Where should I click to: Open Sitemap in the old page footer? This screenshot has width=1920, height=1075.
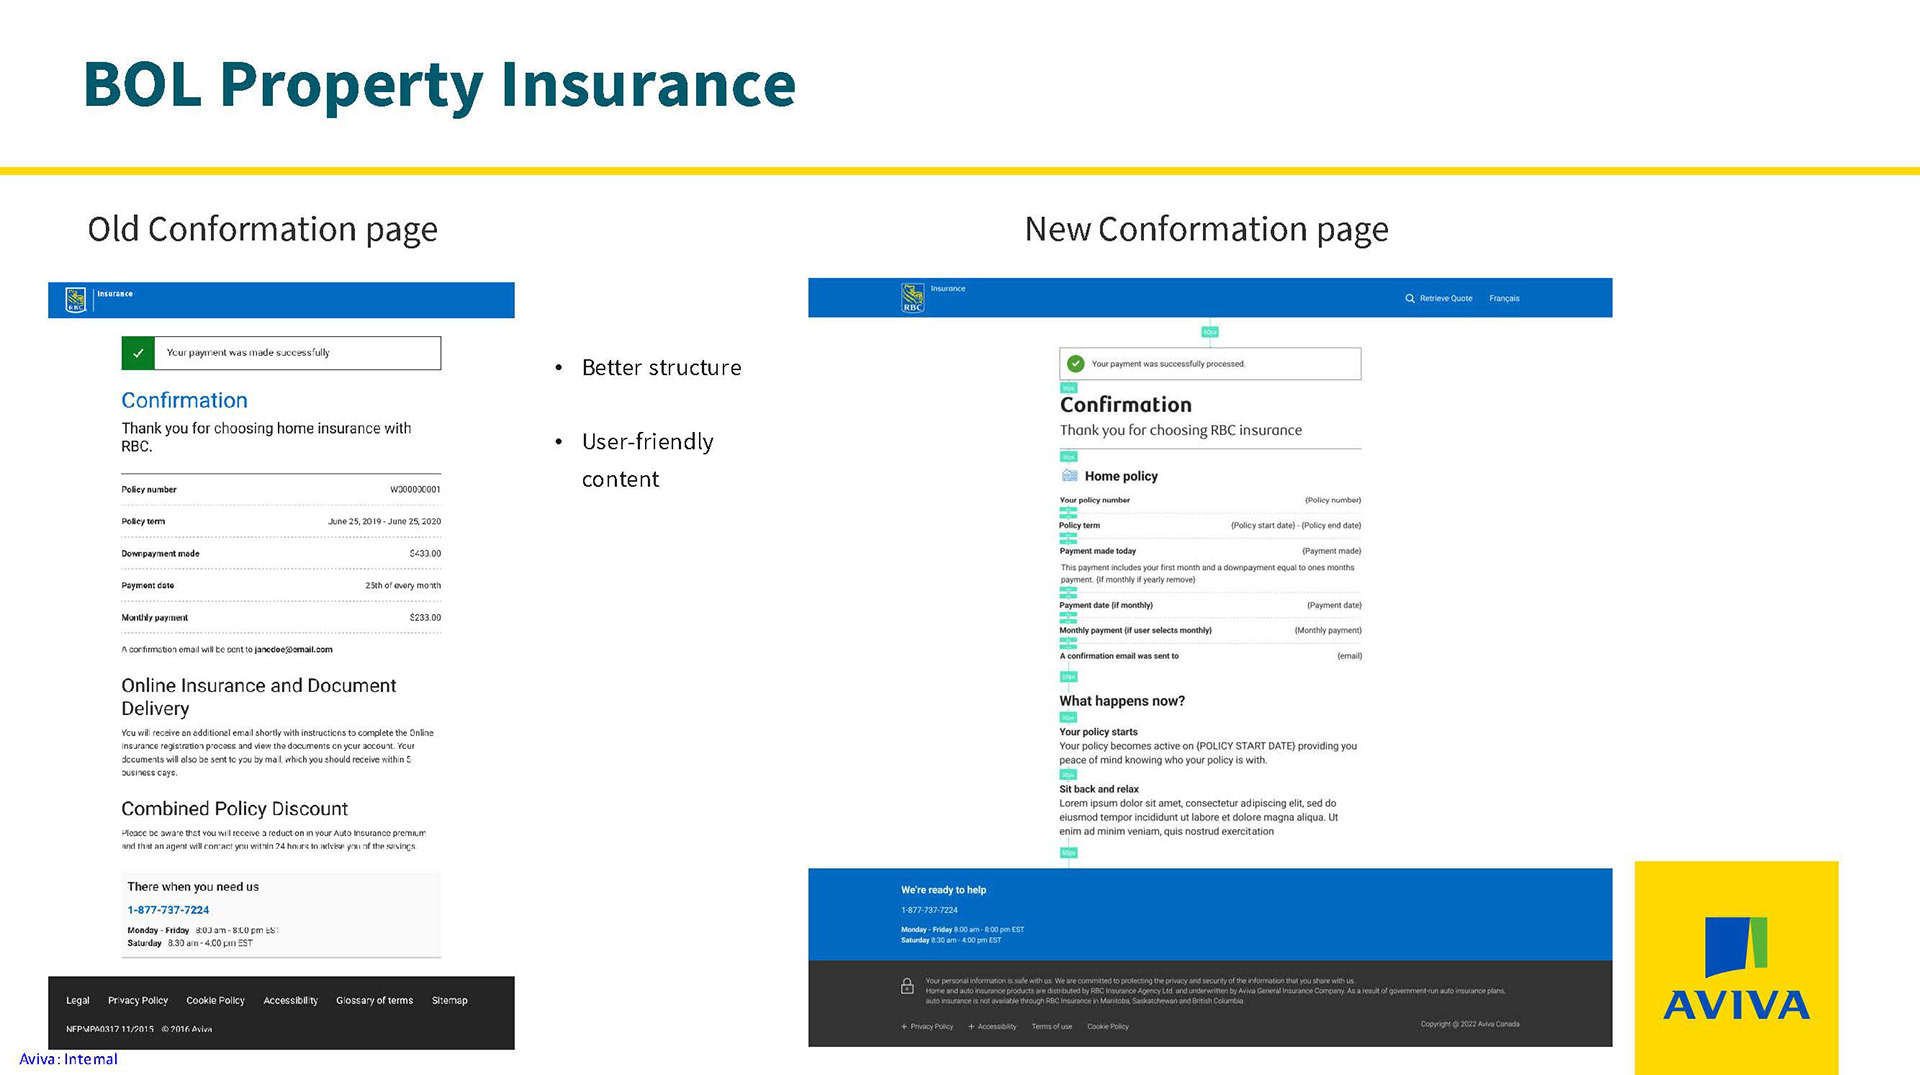click(449, 1000)
